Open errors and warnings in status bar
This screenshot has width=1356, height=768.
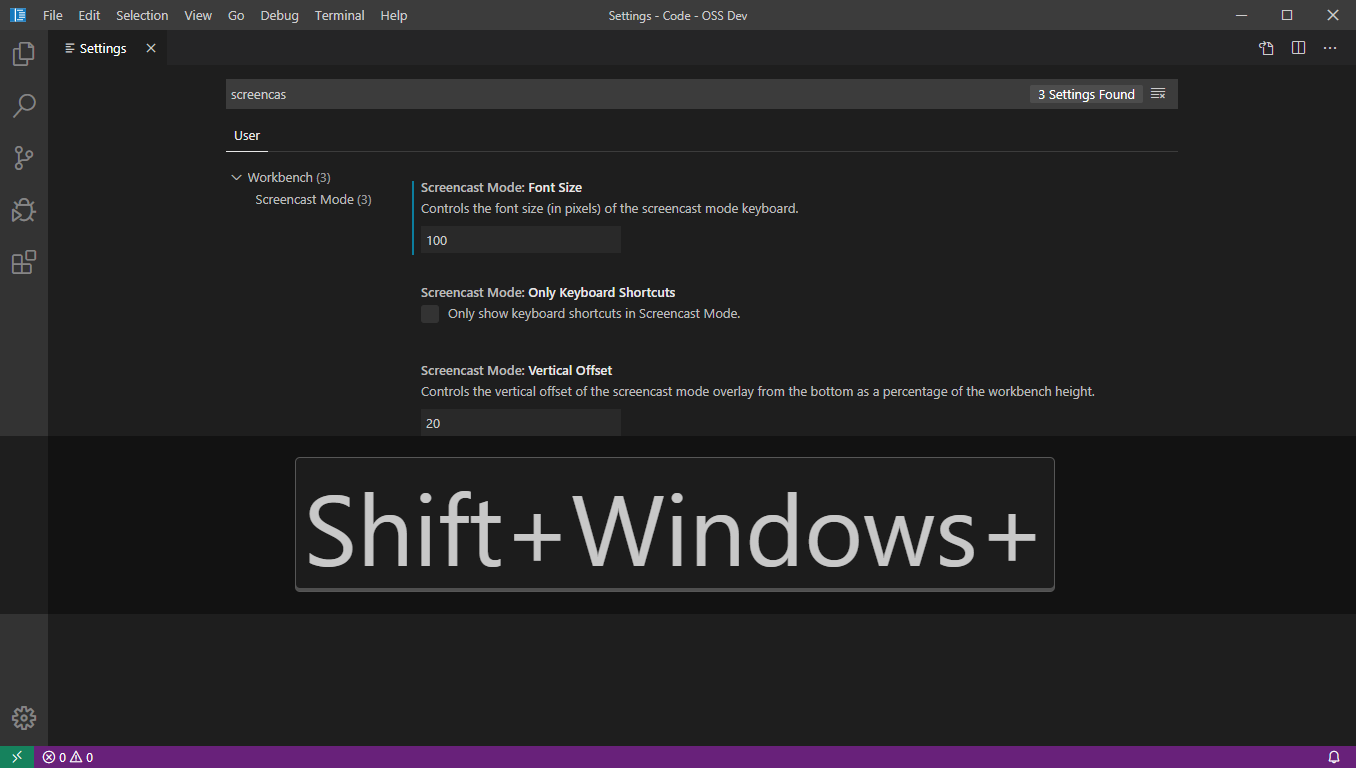[68, 757]
